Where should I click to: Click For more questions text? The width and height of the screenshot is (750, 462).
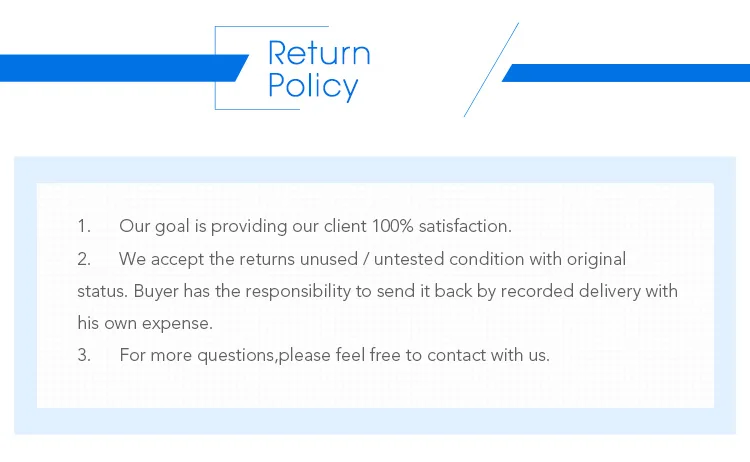(197, 355)
